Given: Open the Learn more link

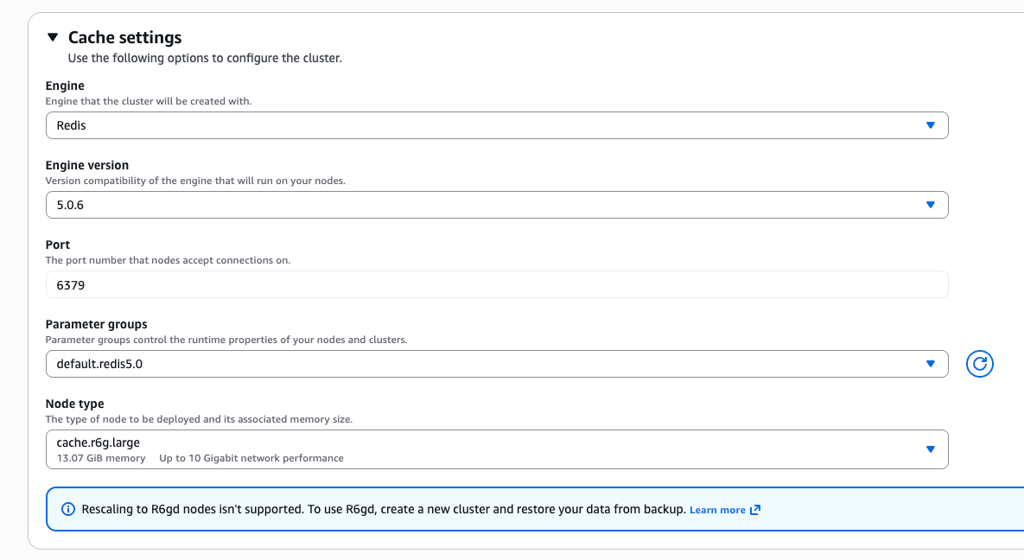Looking at the screenshot, I should (717, 510).
